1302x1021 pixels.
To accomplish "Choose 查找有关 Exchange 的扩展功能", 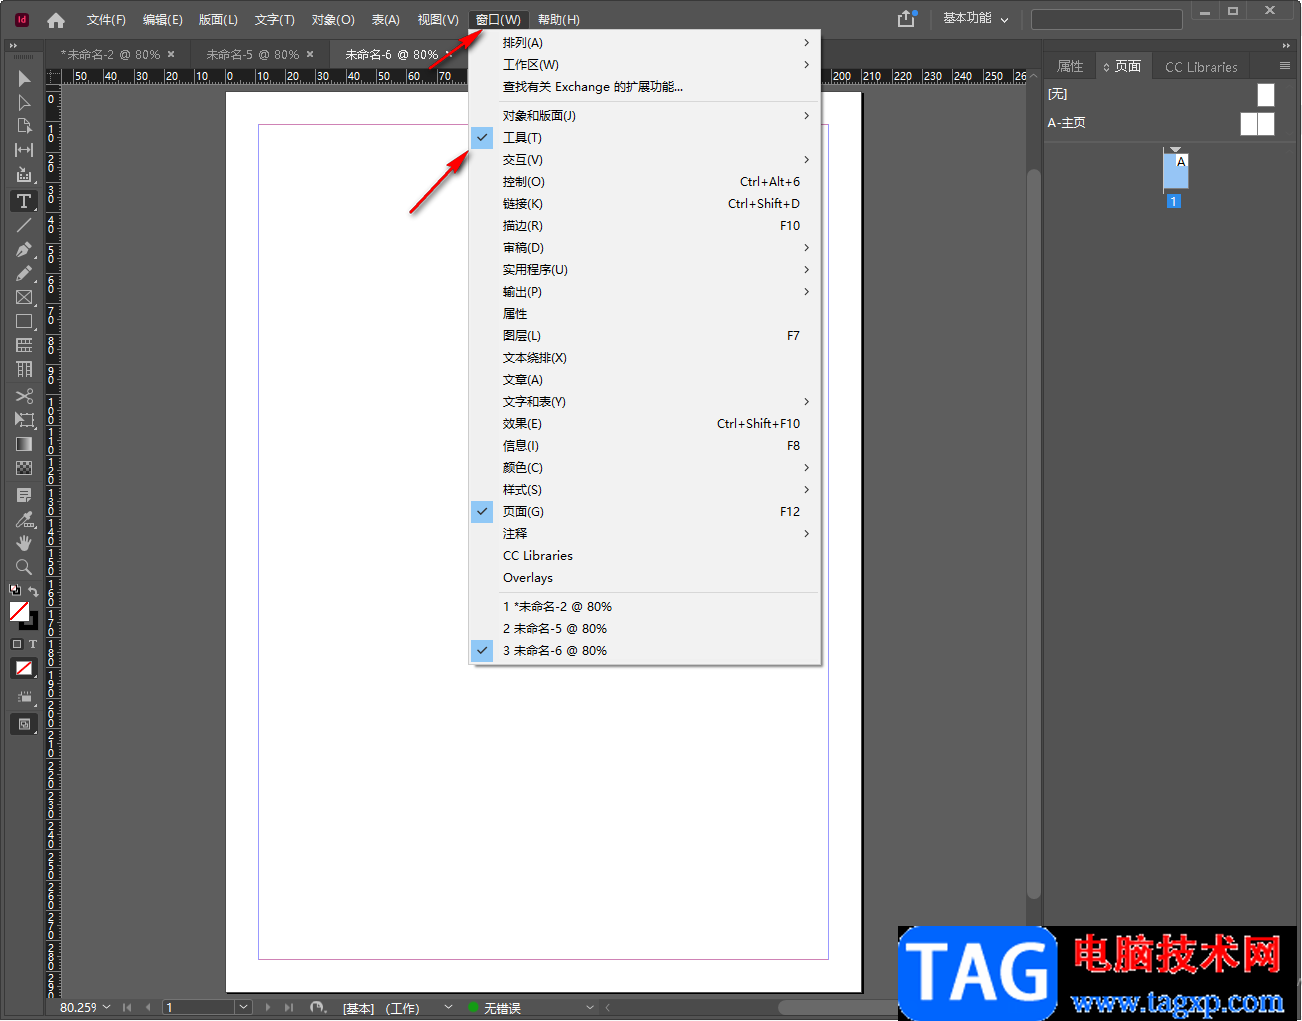I will pyautogui.click(x=645, y=87).
